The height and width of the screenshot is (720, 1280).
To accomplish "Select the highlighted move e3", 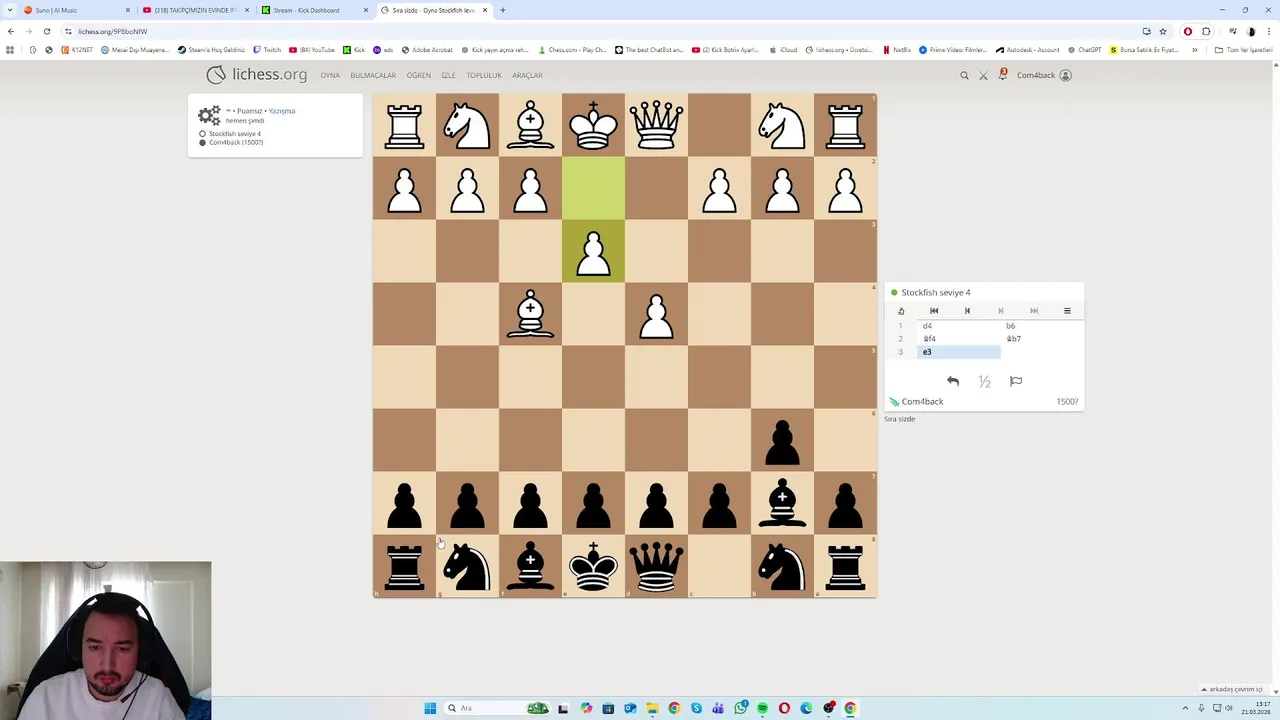I will (x=958, y=352).
